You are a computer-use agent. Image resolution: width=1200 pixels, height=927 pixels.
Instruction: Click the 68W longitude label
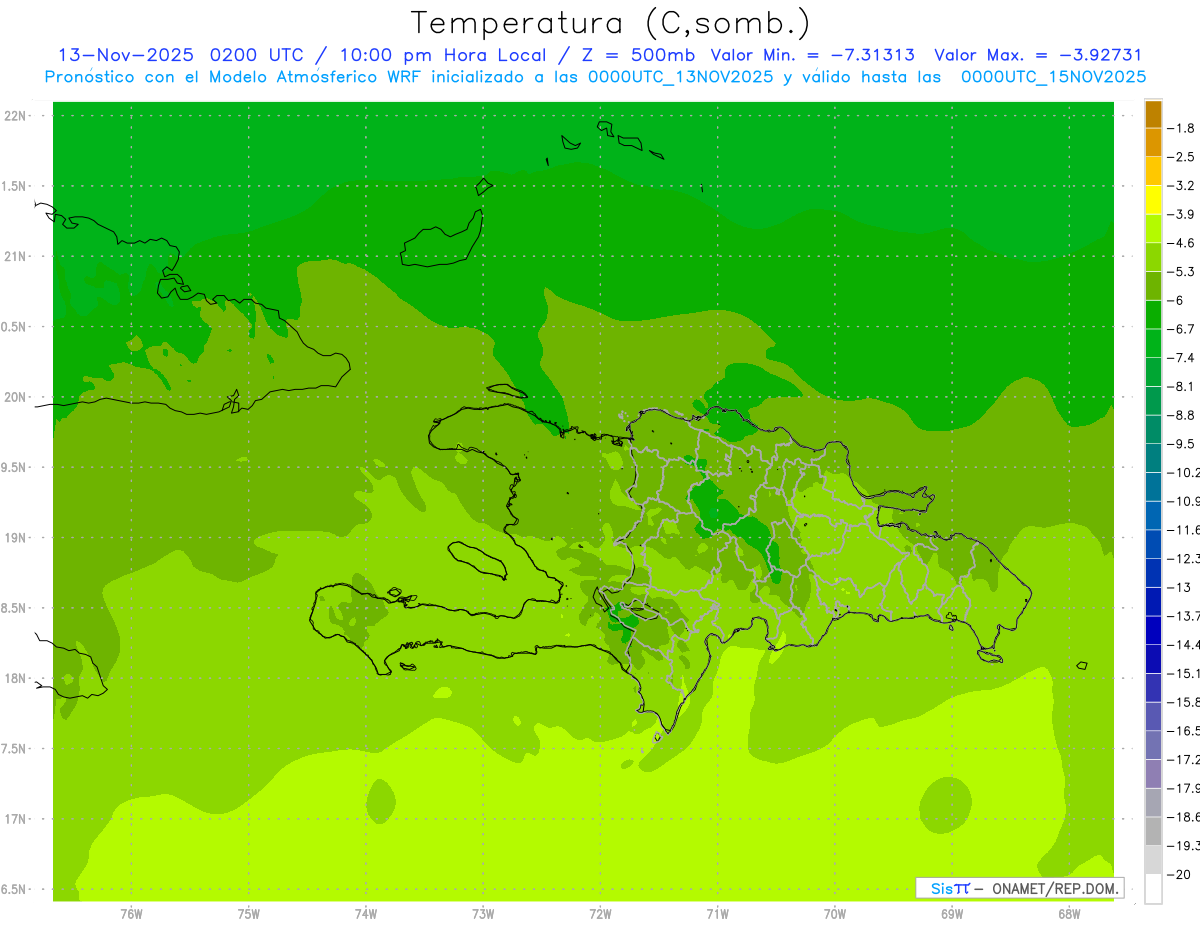1069,913
